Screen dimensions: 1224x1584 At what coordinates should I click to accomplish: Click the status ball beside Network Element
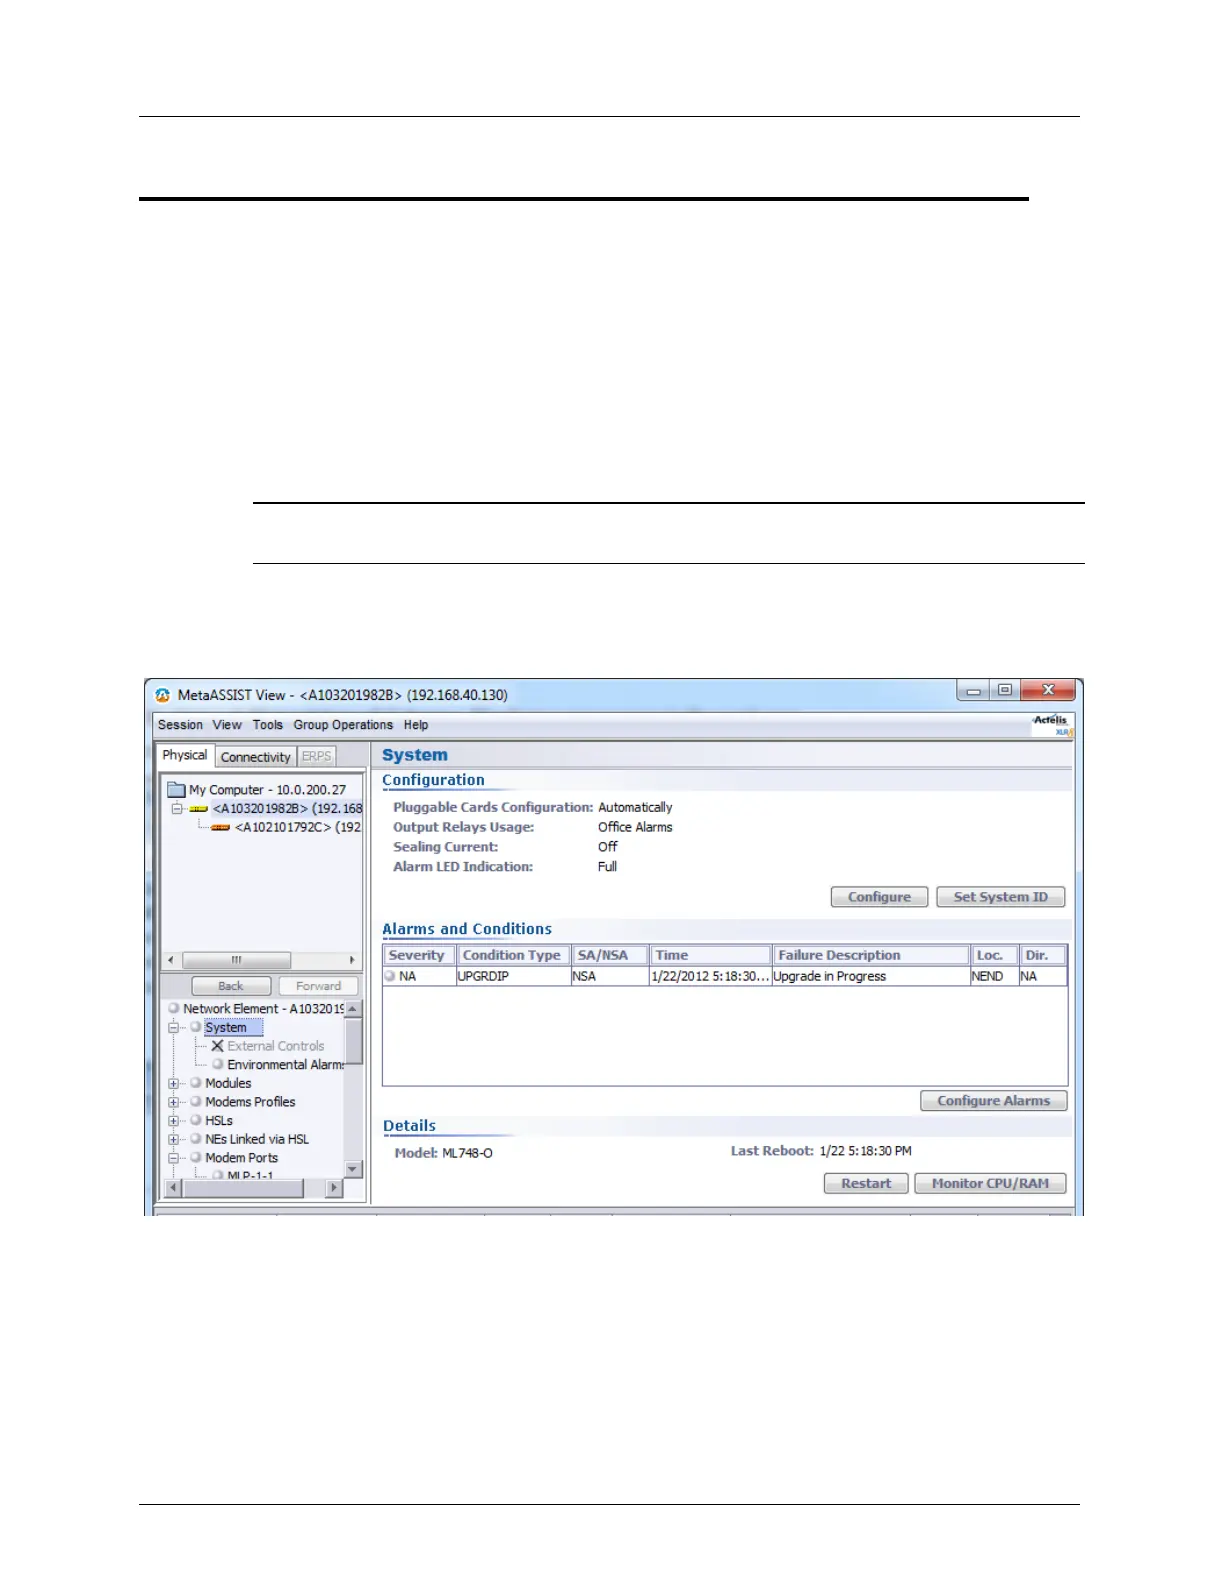174,1008
